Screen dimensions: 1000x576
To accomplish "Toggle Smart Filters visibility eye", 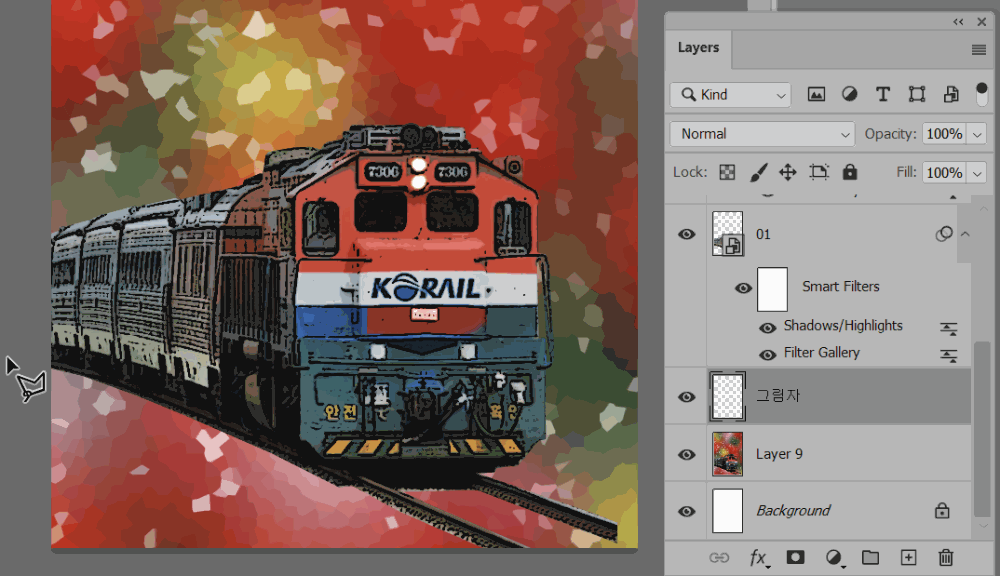I will point(743,288).
